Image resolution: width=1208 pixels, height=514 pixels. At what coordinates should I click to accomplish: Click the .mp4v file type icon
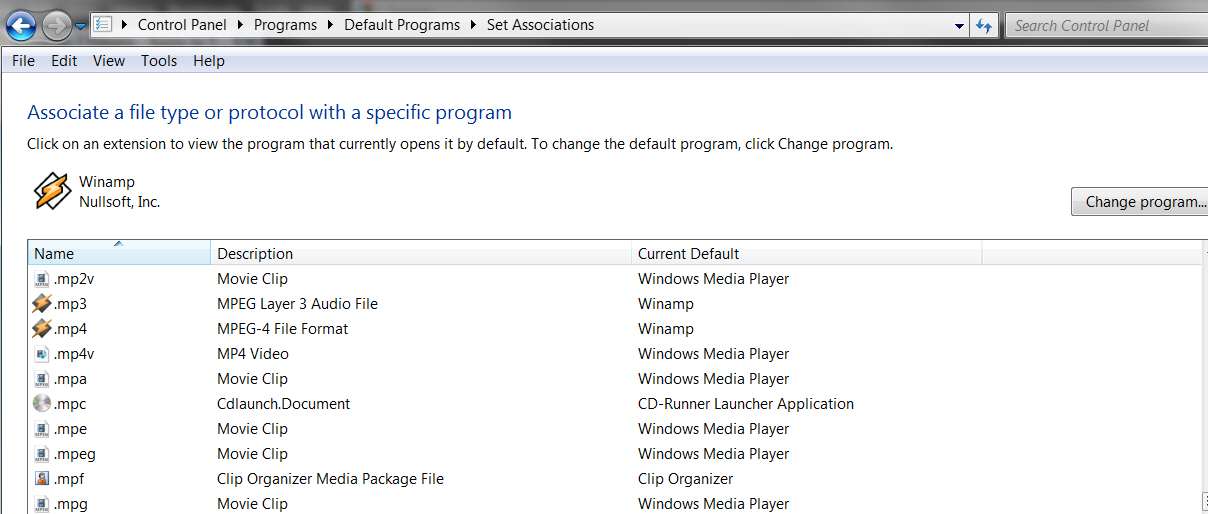pyautogui.click(x=41, y=354)
